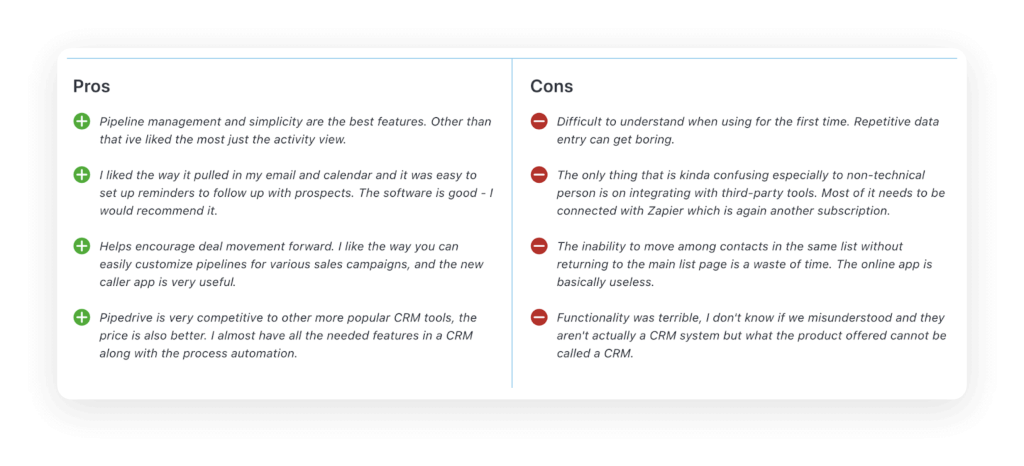Click the Pipeline management and simplicity review text
Screen dimensions: 1024x466
(295, 131)
